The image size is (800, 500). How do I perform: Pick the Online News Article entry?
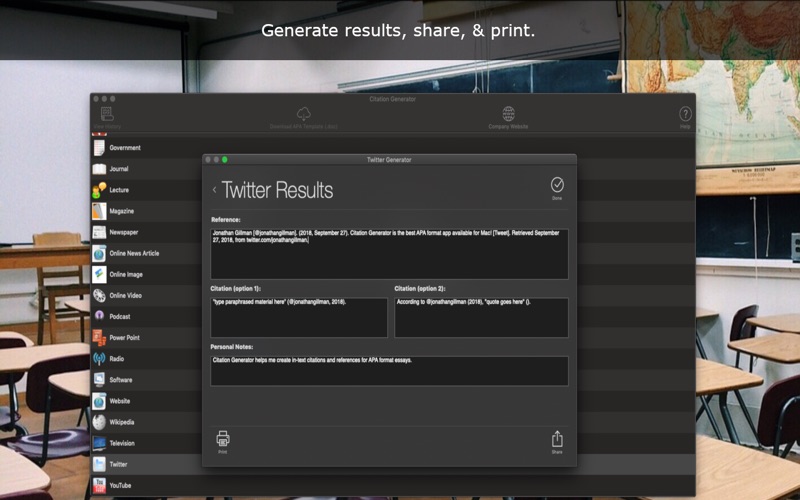(134, 253)
